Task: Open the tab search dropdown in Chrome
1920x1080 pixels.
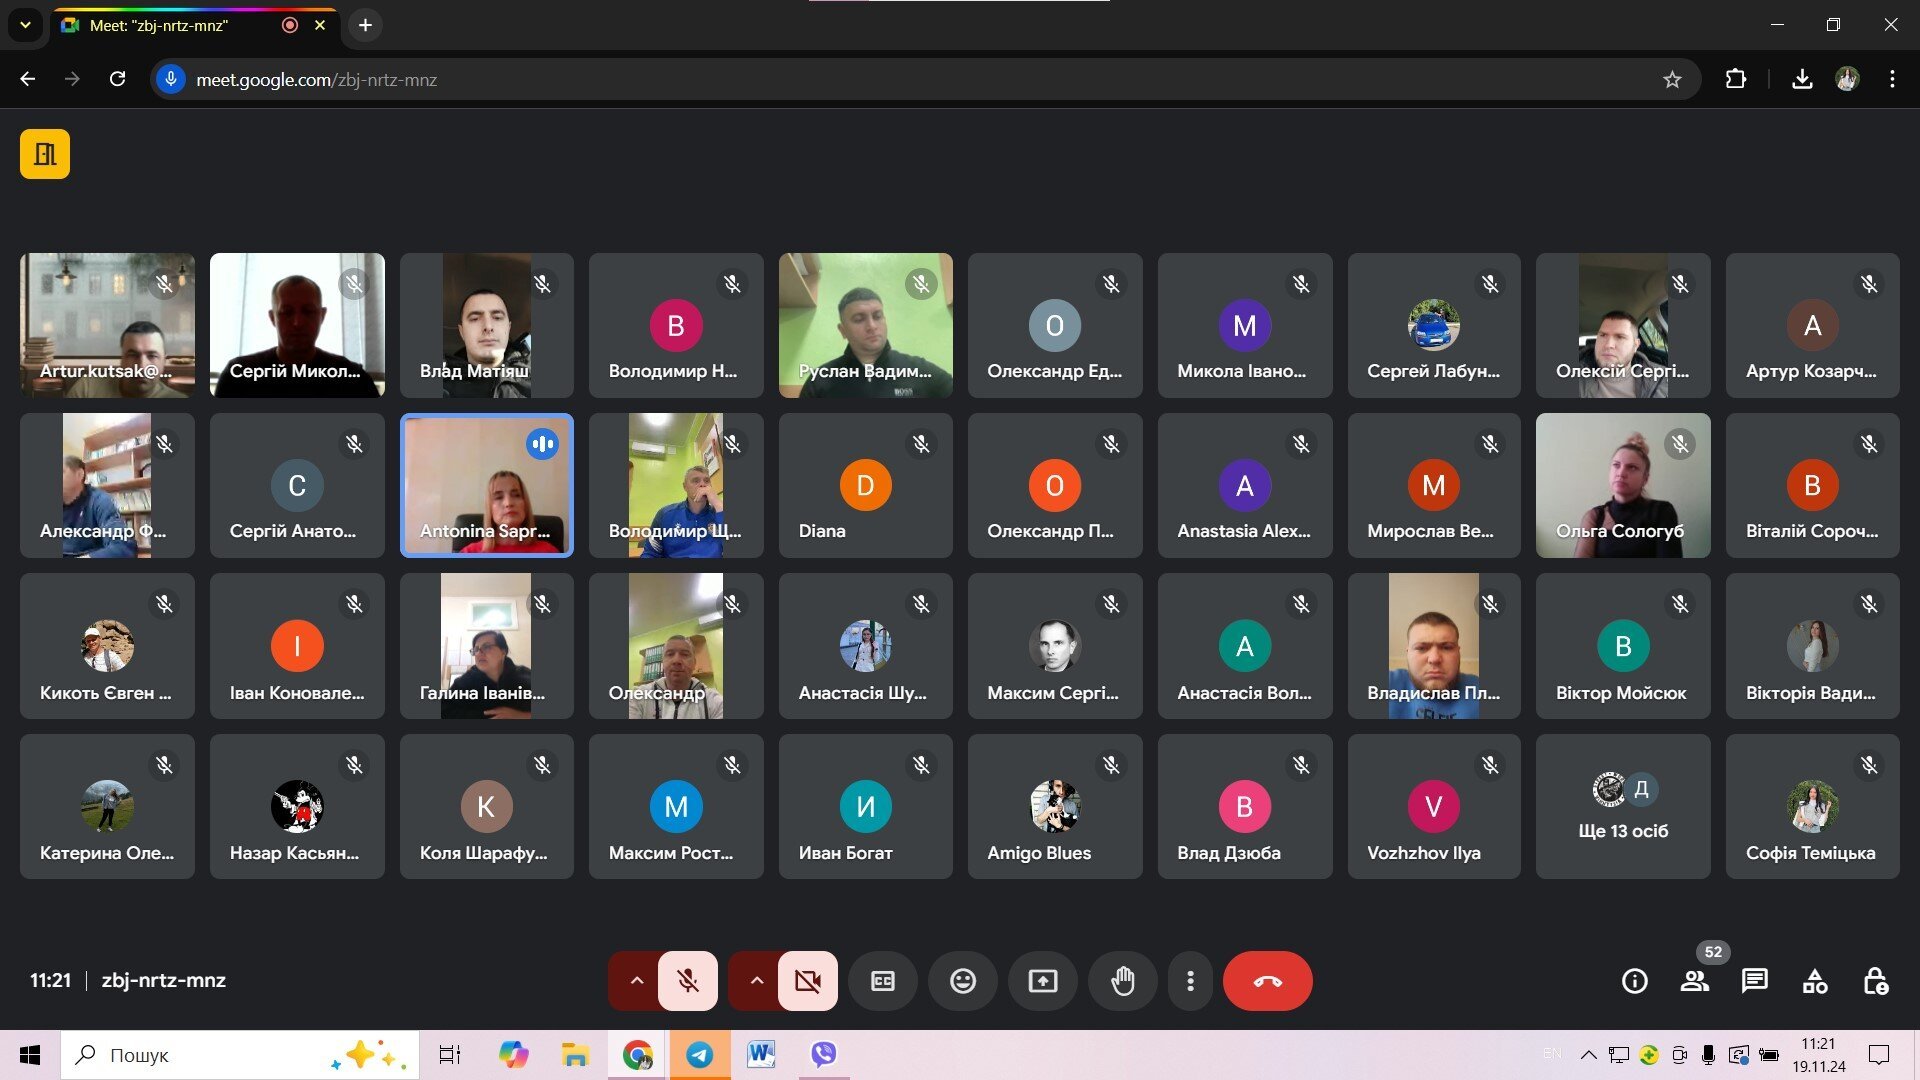Action: click(25, 25)
